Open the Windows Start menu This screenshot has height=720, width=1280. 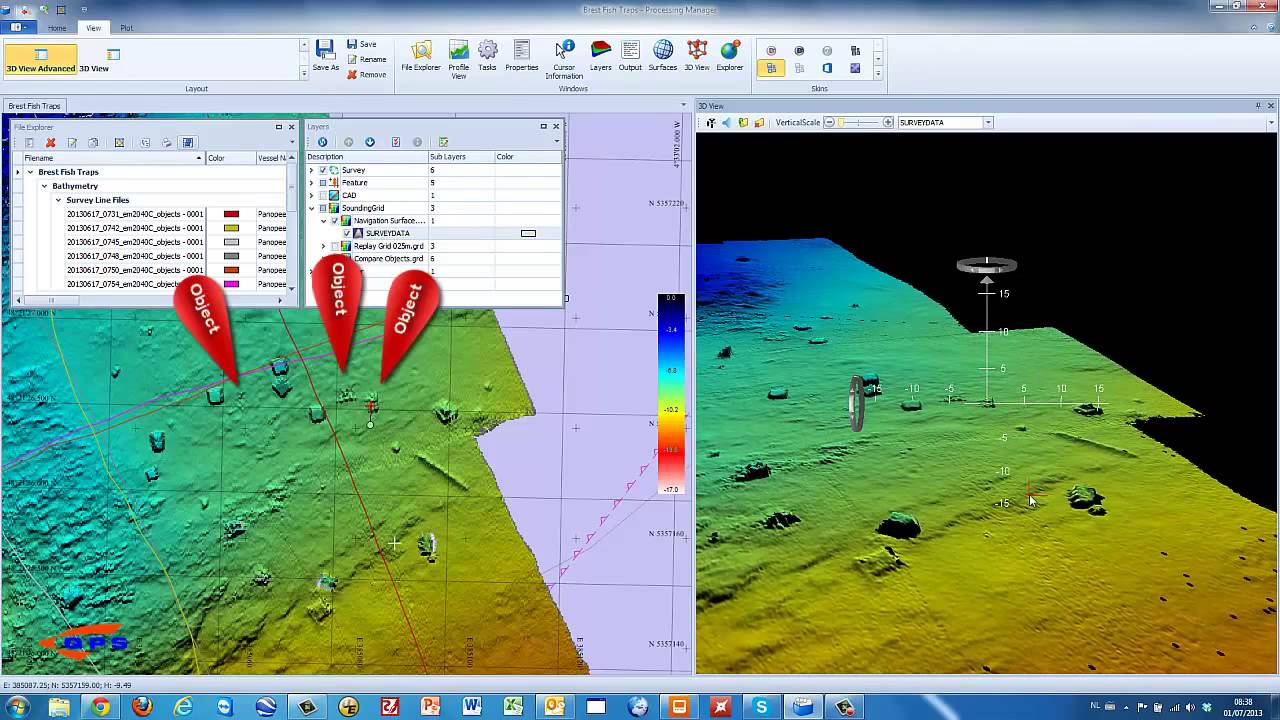coord(17,707)
